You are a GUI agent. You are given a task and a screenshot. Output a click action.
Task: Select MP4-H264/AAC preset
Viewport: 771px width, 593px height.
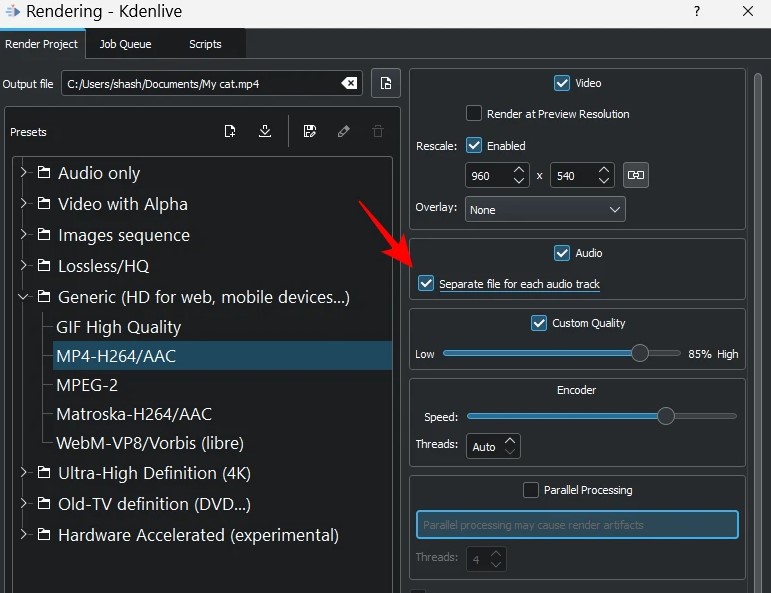(x=222, y=356)
